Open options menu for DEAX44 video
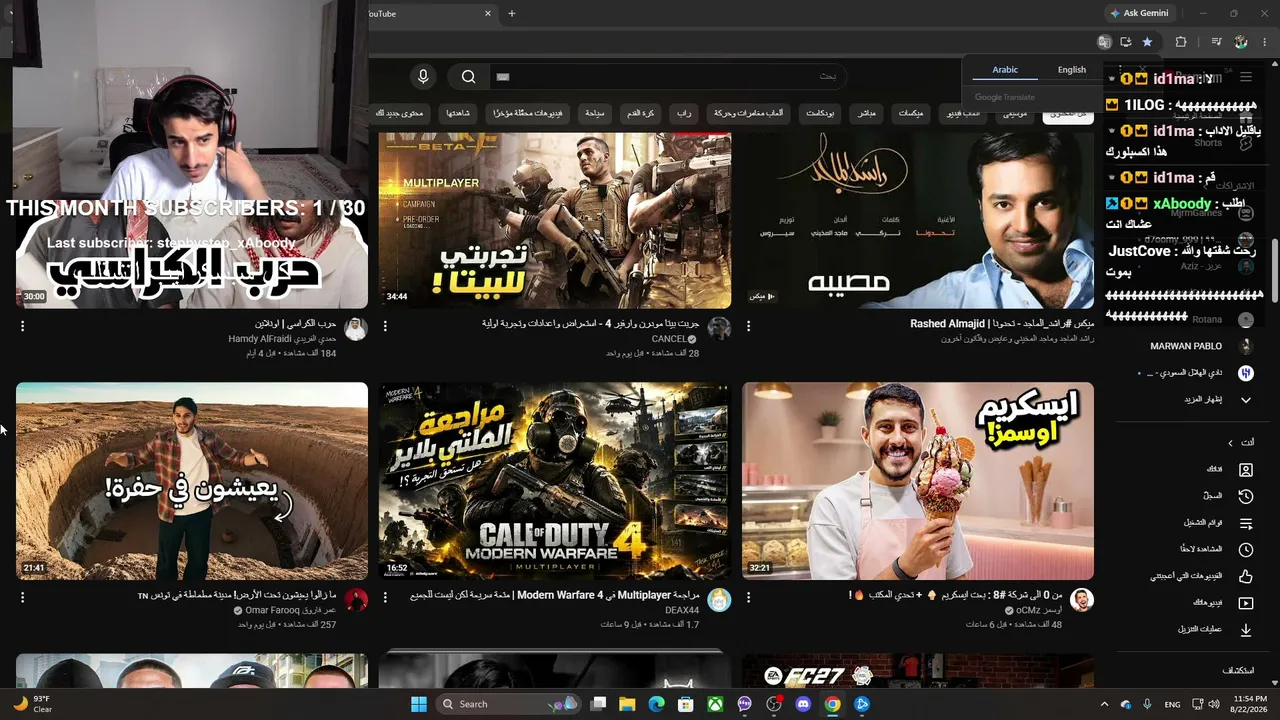 click(385, 597)
